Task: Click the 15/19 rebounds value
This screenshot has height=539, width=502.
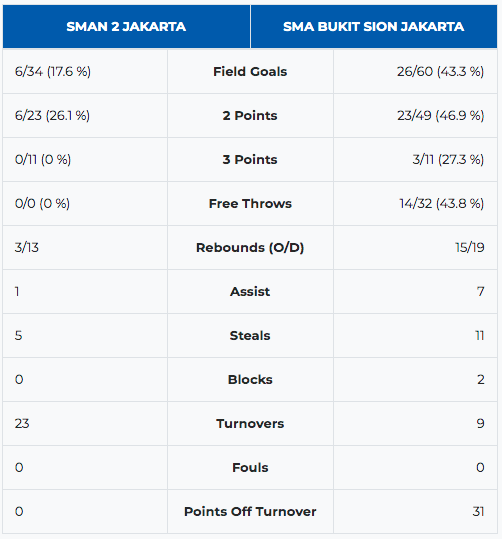Action: coord(470,248)
